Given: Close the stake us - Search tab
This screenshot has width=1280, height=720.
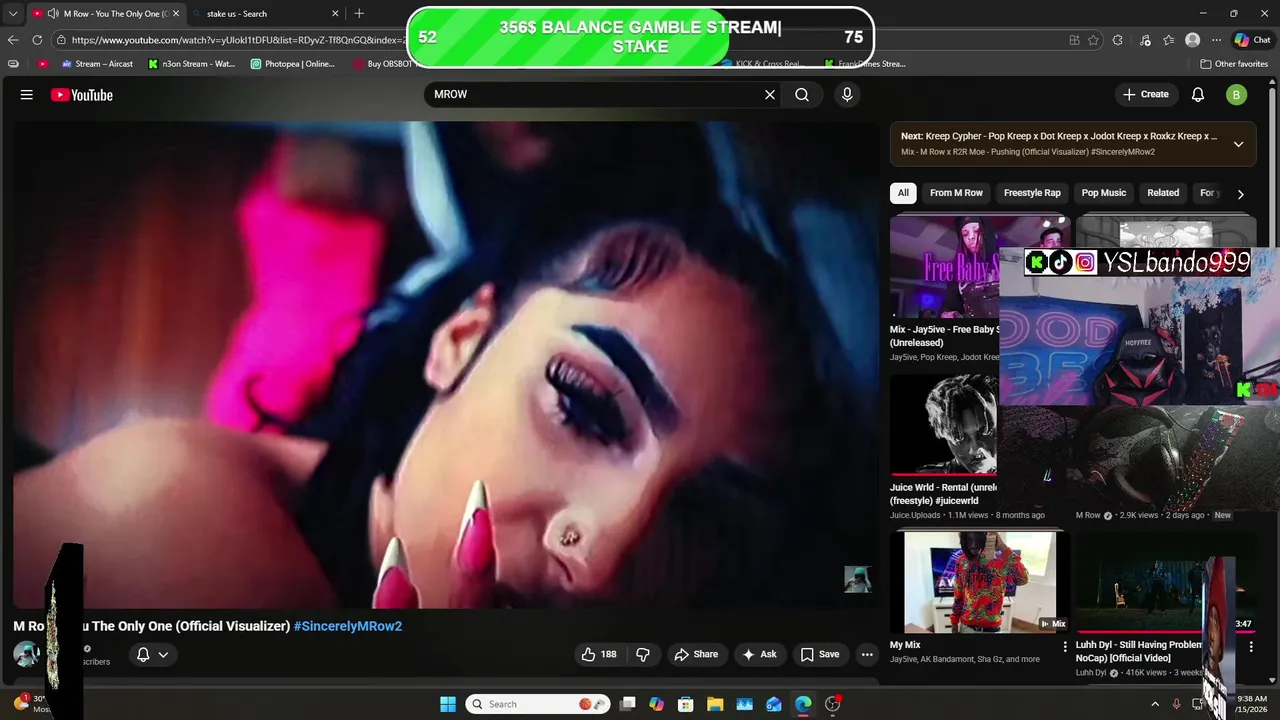Looking at the screenshot, I should [334, 14].
